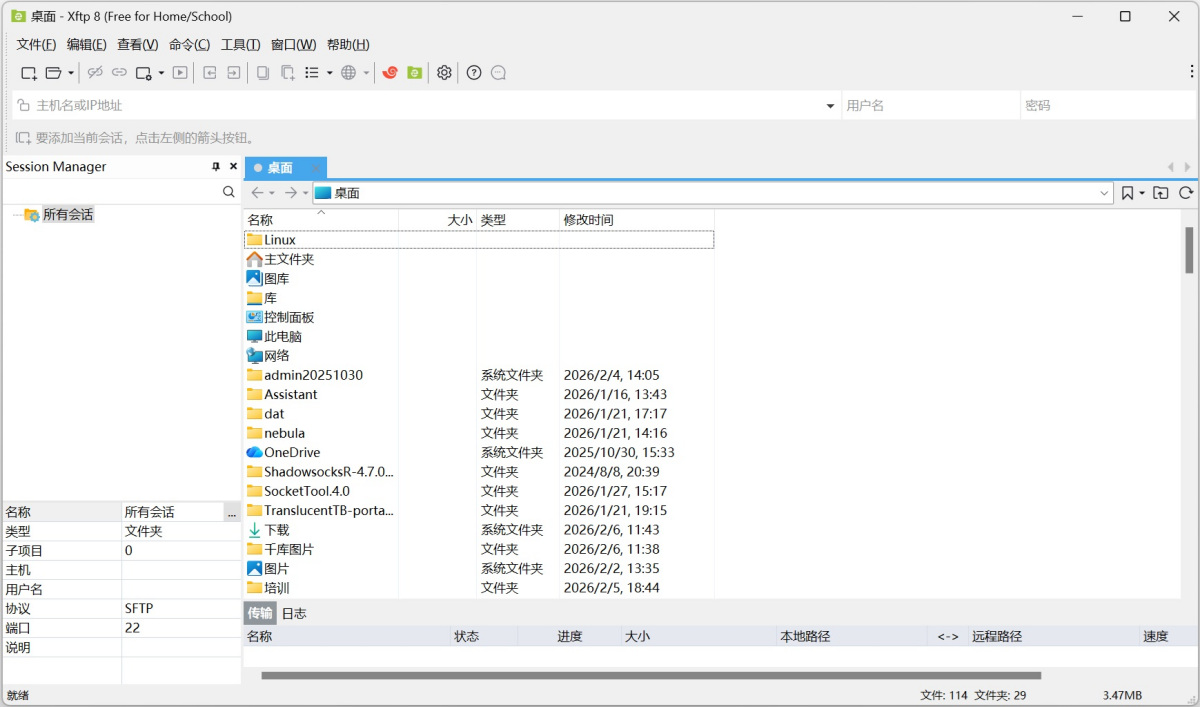Image resolution: width=1200 pixels, height=707 pixels.
Task: Refresh the 桌面 folder listing
Action: [x=1188, y=192]
